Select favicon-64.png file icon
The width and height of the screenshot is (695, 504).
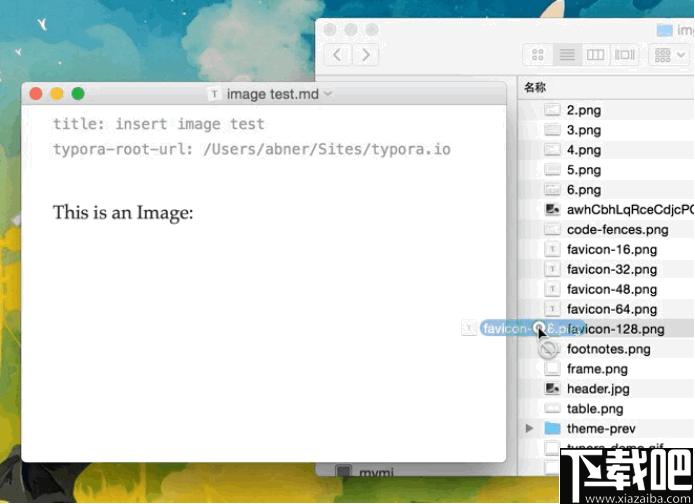pyautogui.click(x=552, y=309)
